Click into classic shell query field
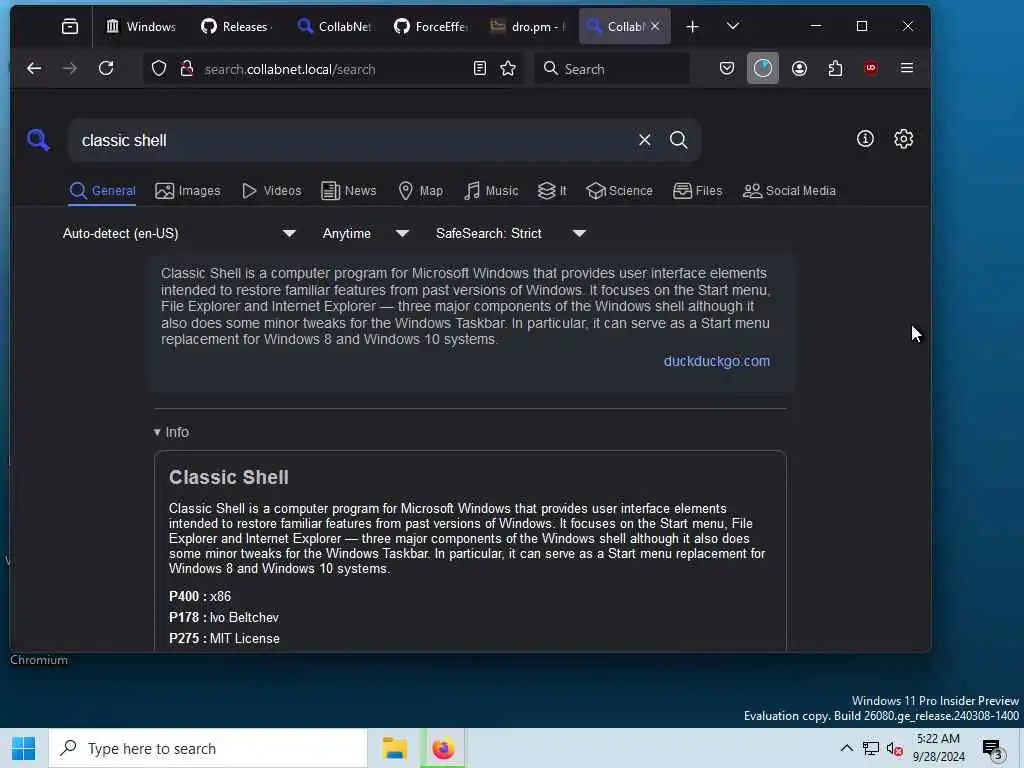Image resolution: width=1024 pixels, height=768 pixels. click(353, 140)
